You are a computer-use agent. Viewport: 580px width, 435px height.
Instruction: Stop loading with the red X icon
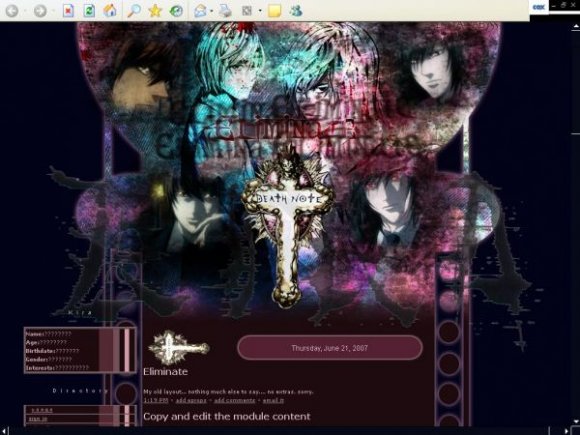[x=68, y=11]
